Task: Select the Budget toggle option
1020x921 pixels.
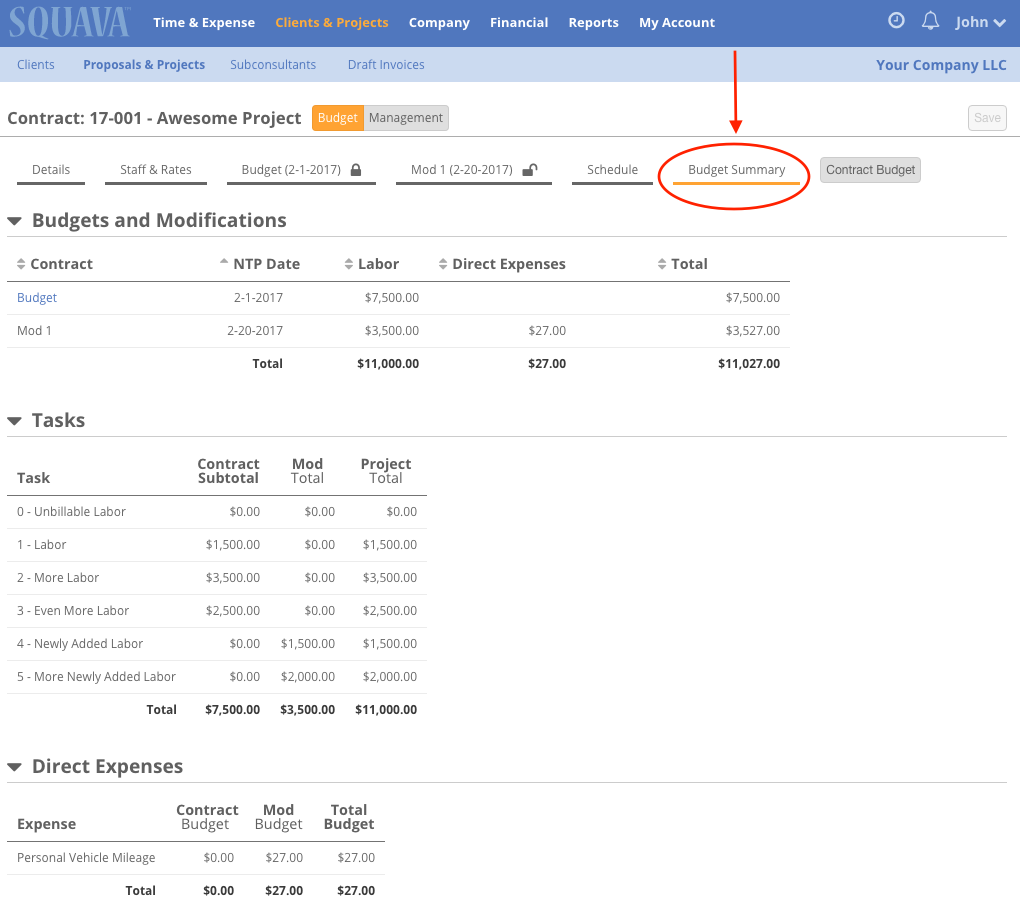Action: click(x=337, y=117)
